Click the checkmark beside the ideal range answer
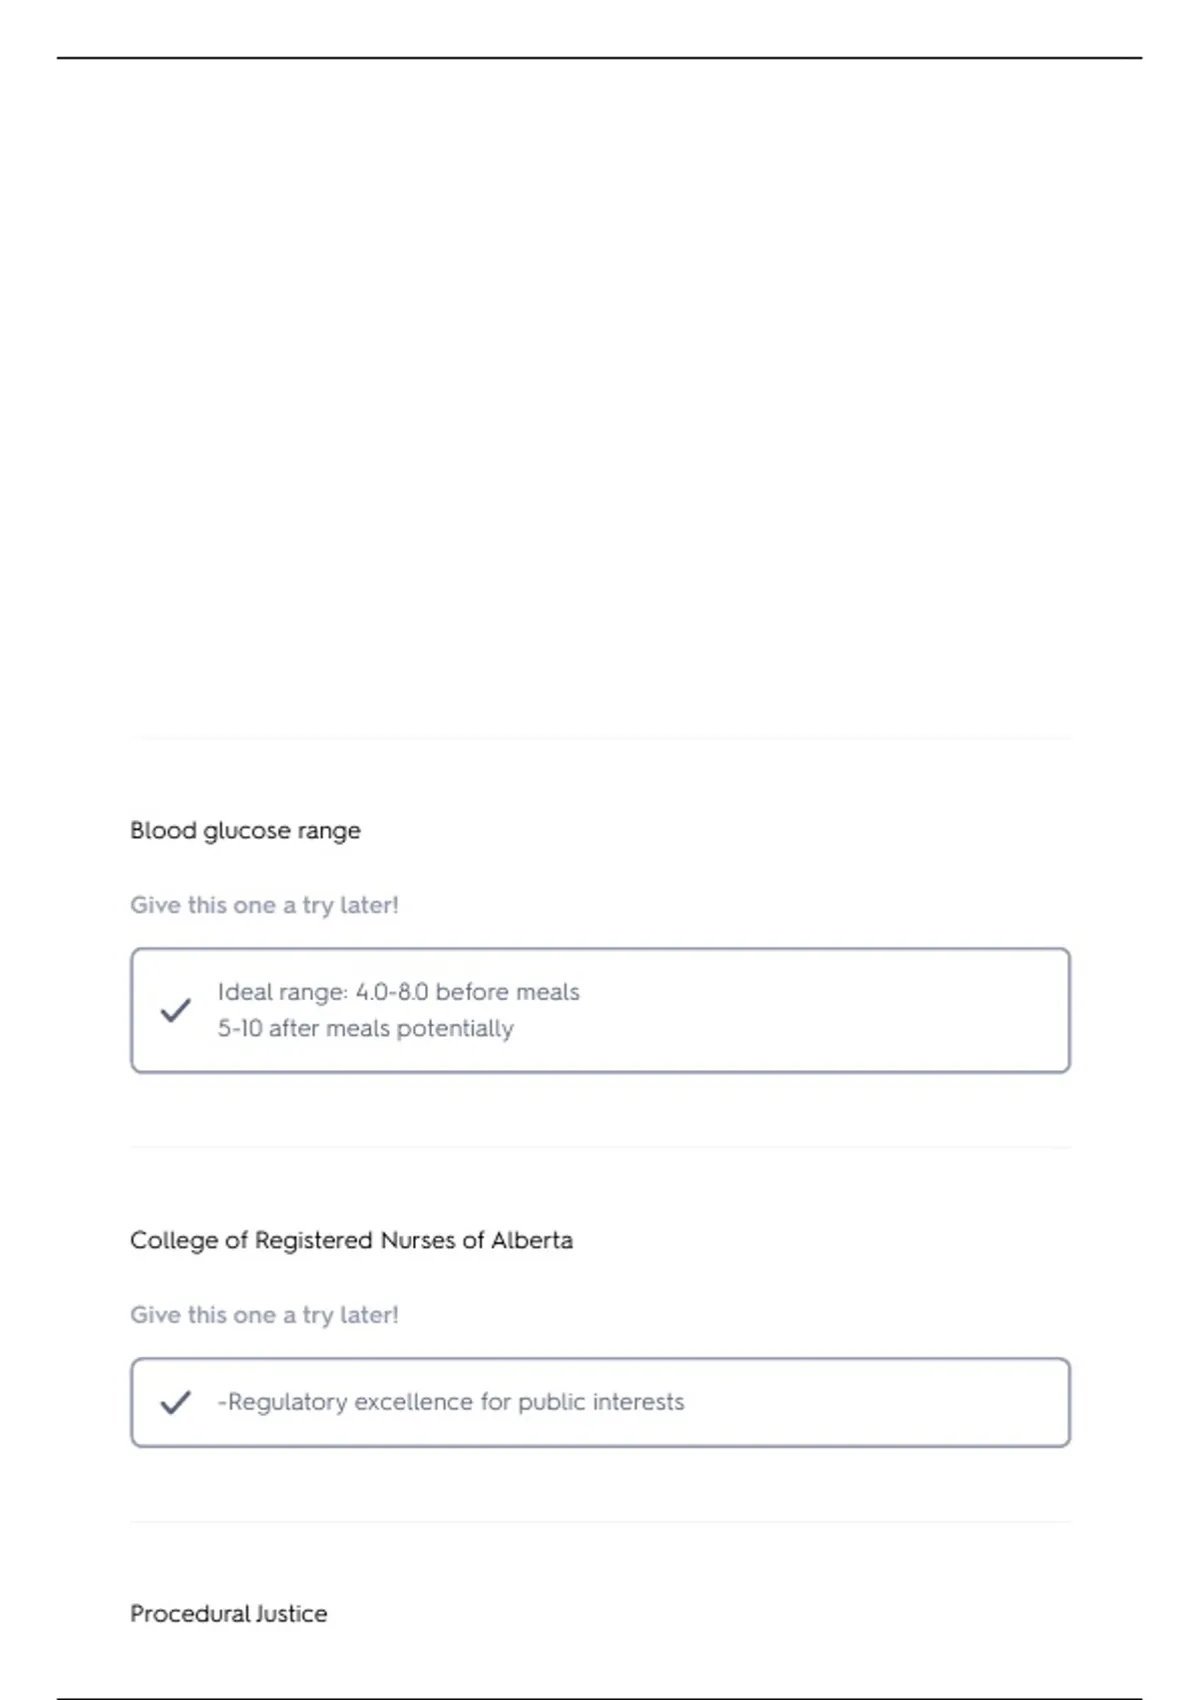 pos(175,1010)
